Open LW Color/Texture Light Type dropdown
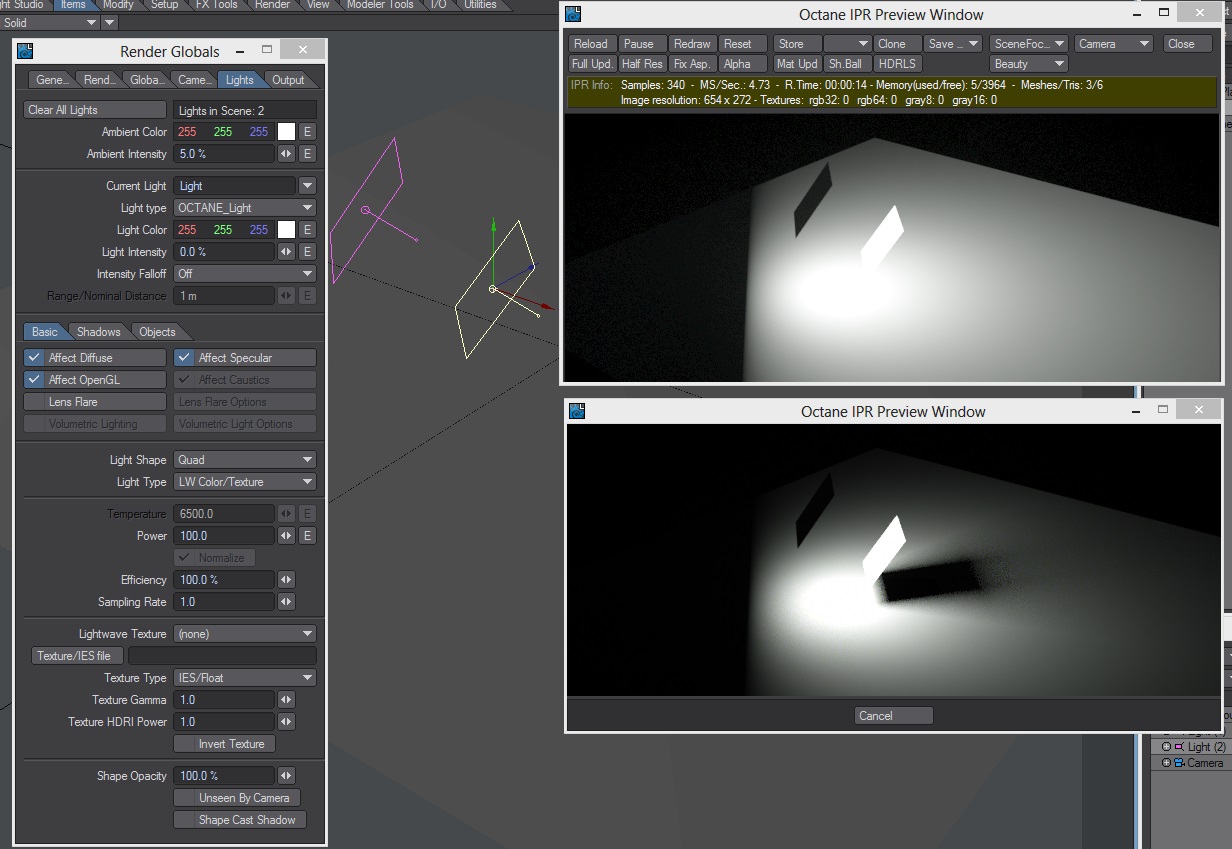Image resolution: width=1232 pixels, height=849 pixels. click(245, 482)
